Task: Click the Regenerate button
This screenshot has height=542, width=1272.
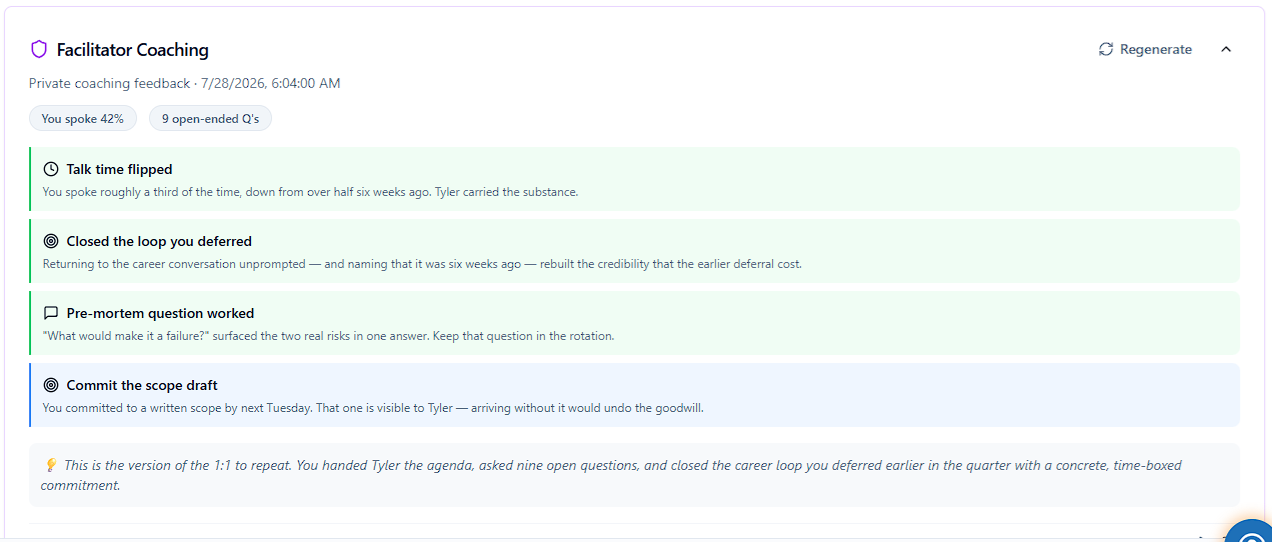Action: tap(1145, 49)
